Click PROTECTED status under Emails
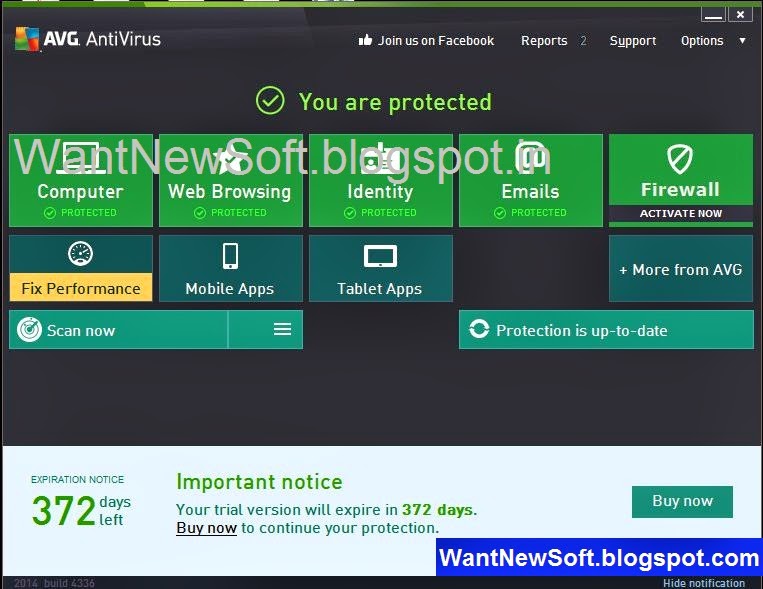 pos(530,213)
